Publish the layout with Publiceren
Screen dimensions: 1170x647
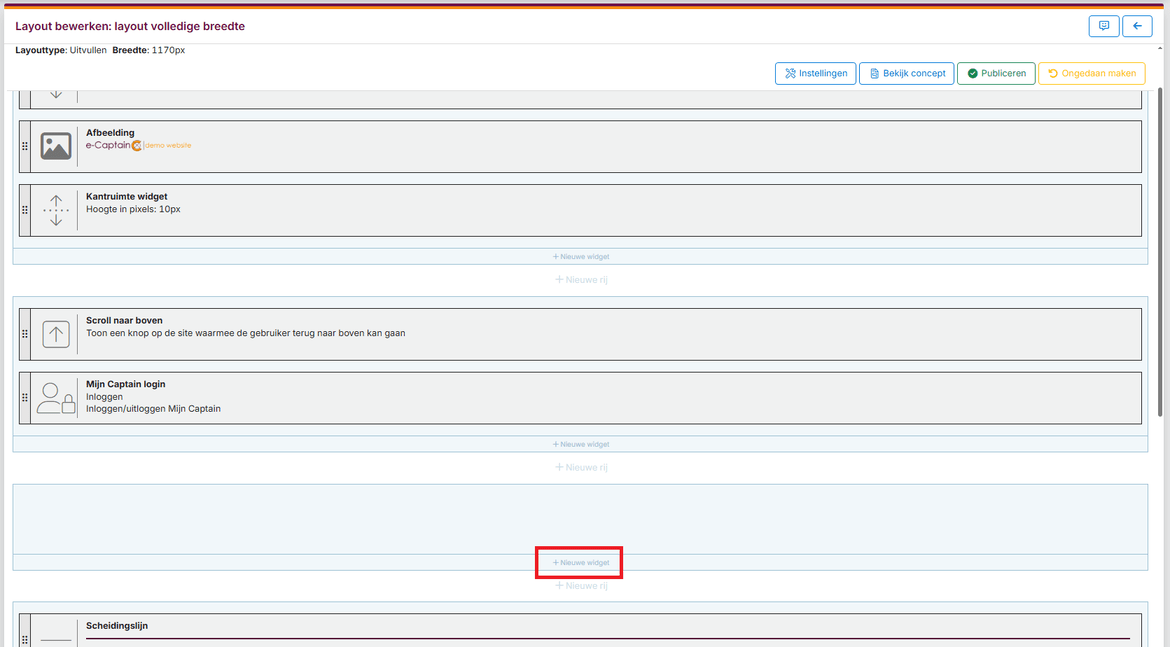click(995, 73)
